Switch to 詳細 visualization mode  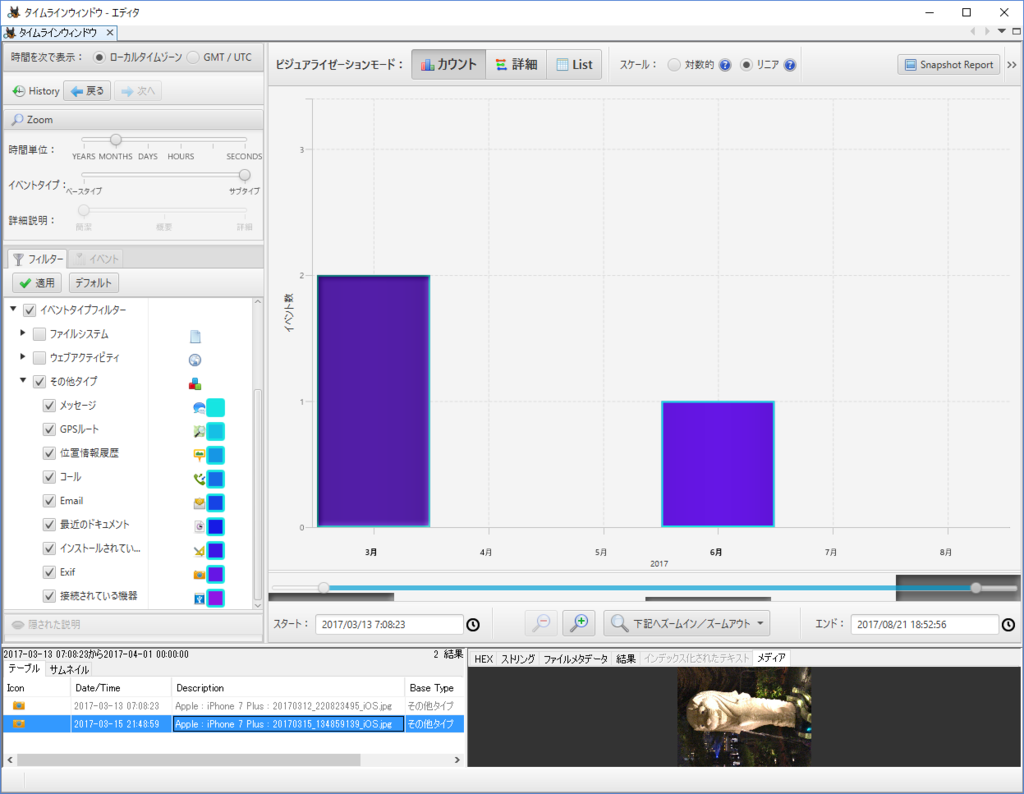click(x=516, y=65)
